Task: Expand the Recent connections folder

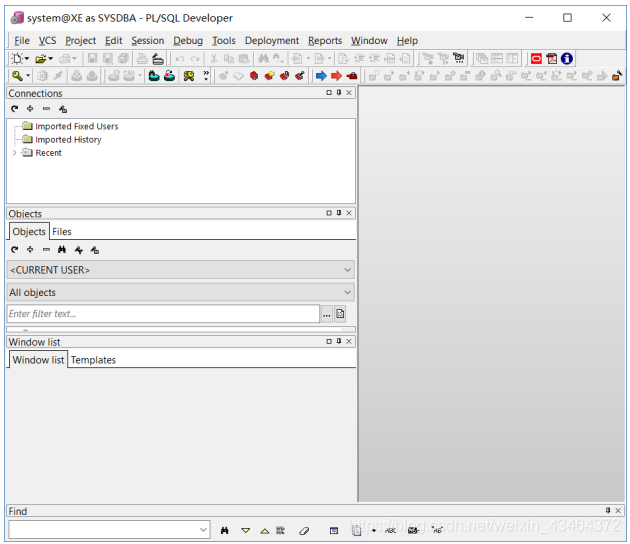Action: (14, 153)
